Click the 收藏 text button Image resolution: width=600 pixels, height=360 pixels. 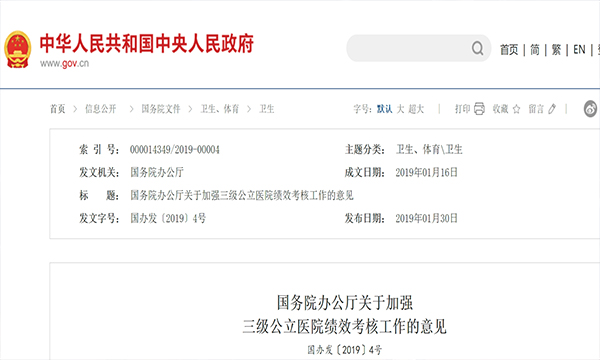(x=501, y=109)
